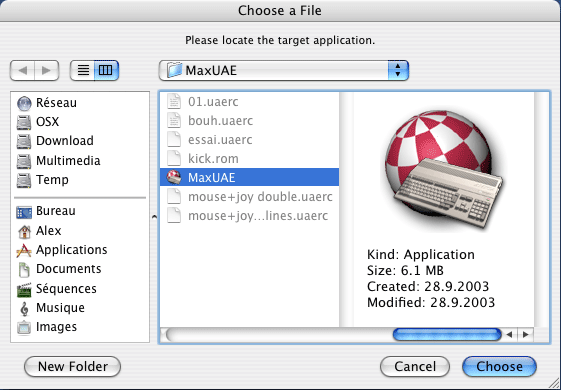
Task: Click the New Folder button
Action: click(x=73, y=366)
